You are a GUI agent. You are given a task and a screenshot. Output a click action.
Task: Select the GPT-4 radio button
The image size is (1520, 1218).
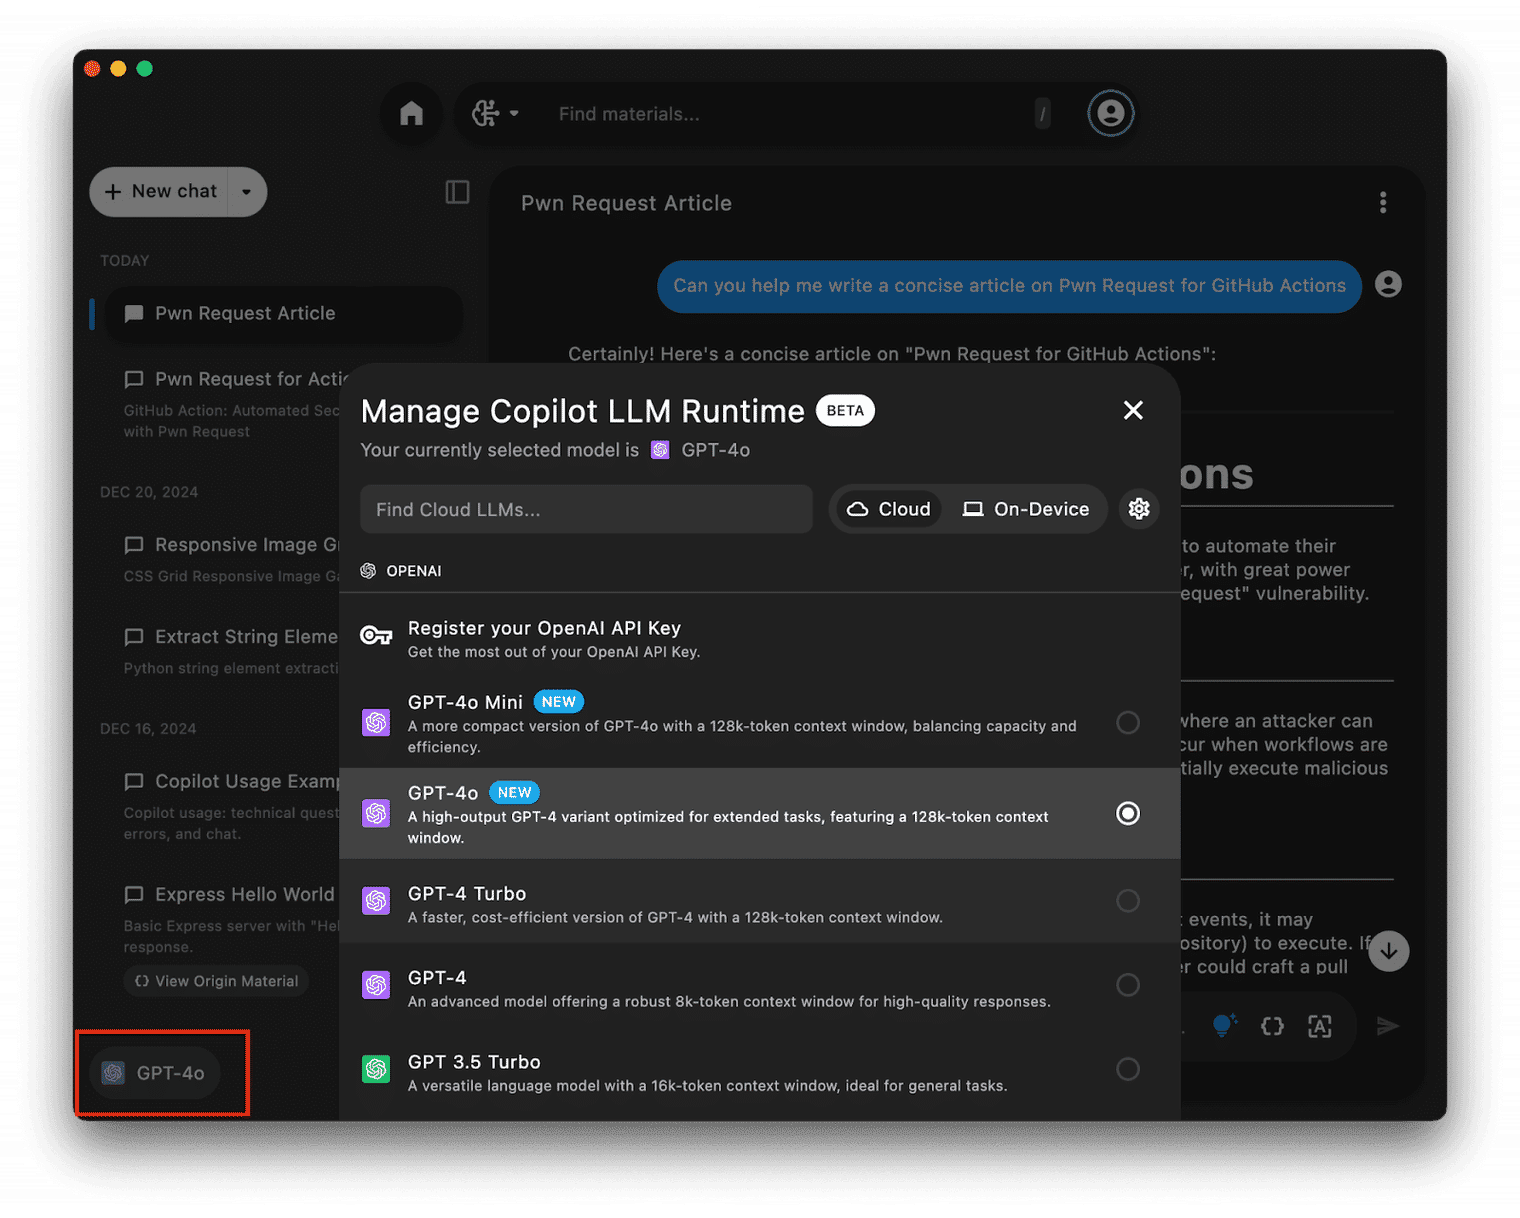click(x=1128, y=985)
